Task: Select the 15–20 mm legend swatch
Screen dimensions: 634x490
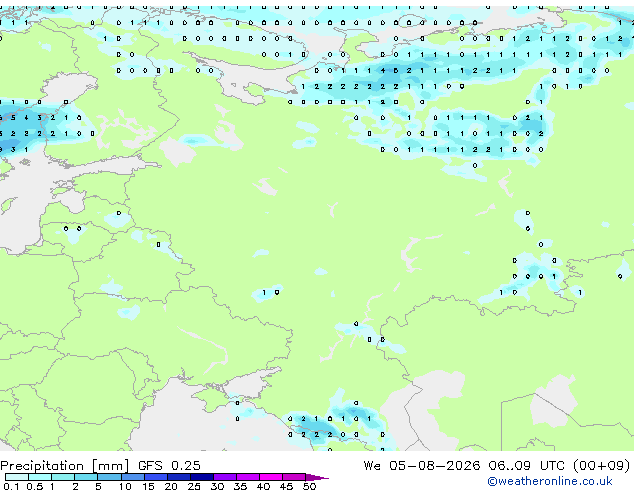Action: tap(155, 477)
